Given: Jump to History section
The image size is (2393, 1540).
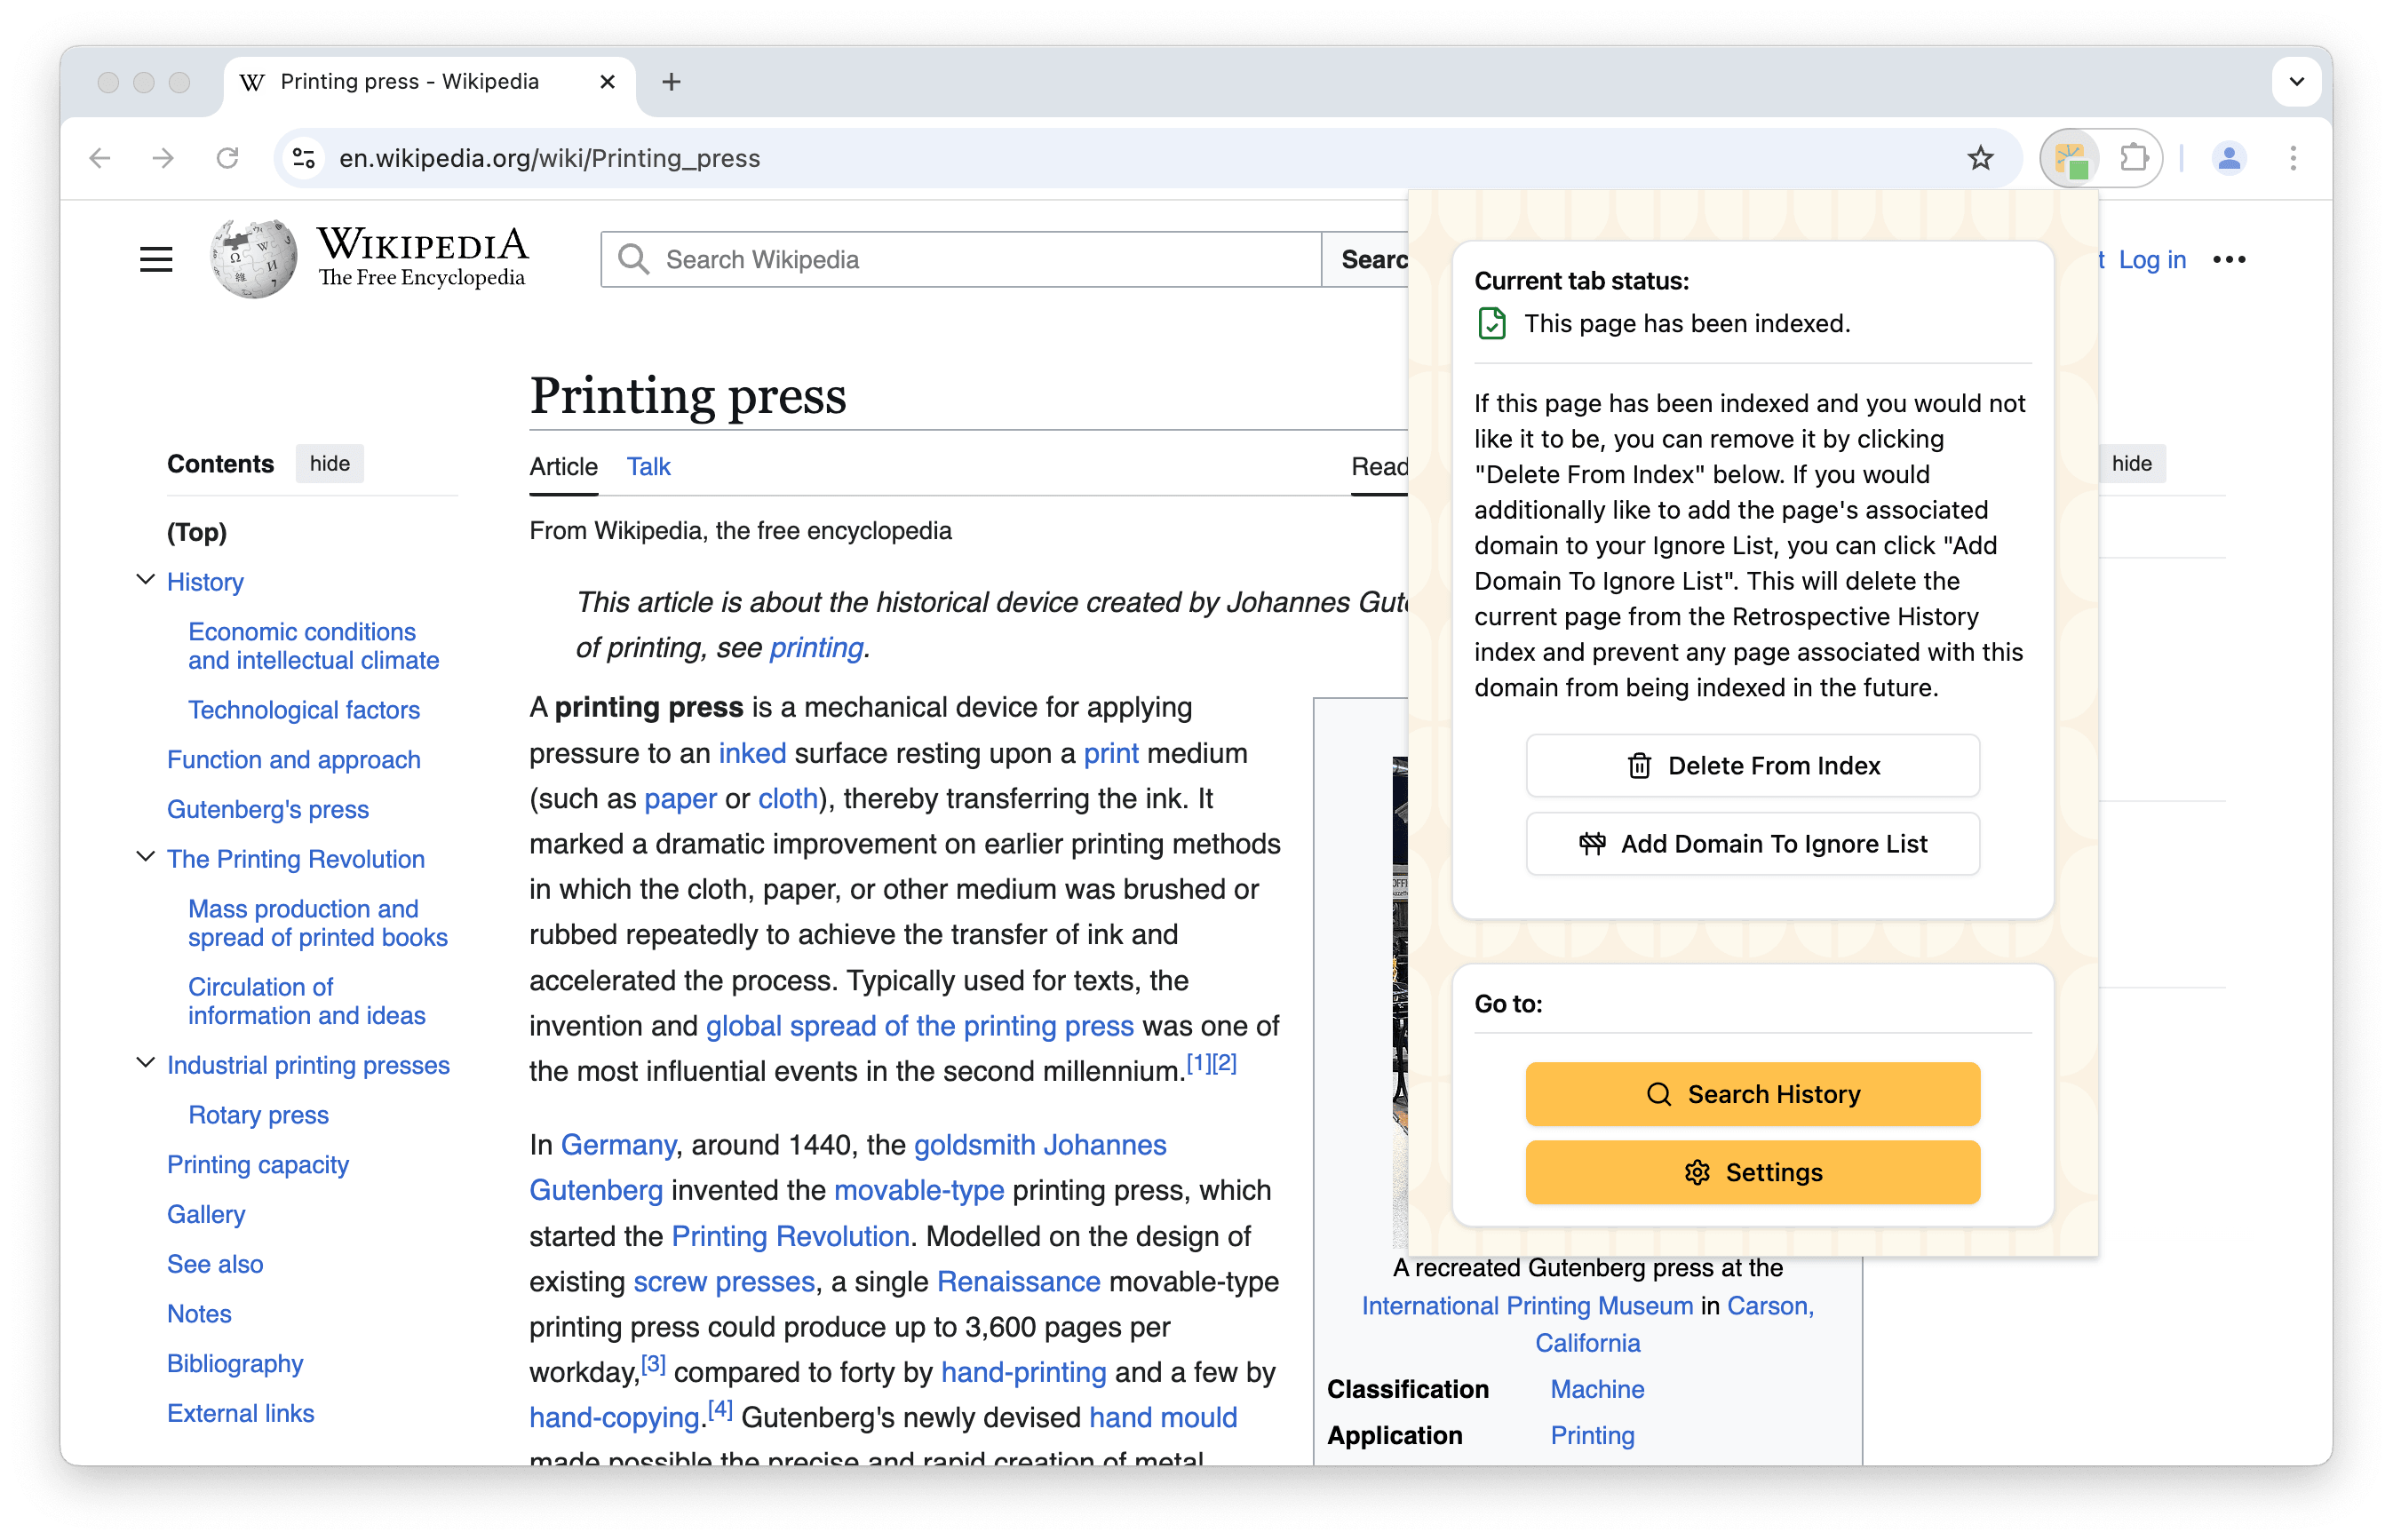Looking at the screenshot, I should [205, 582].
